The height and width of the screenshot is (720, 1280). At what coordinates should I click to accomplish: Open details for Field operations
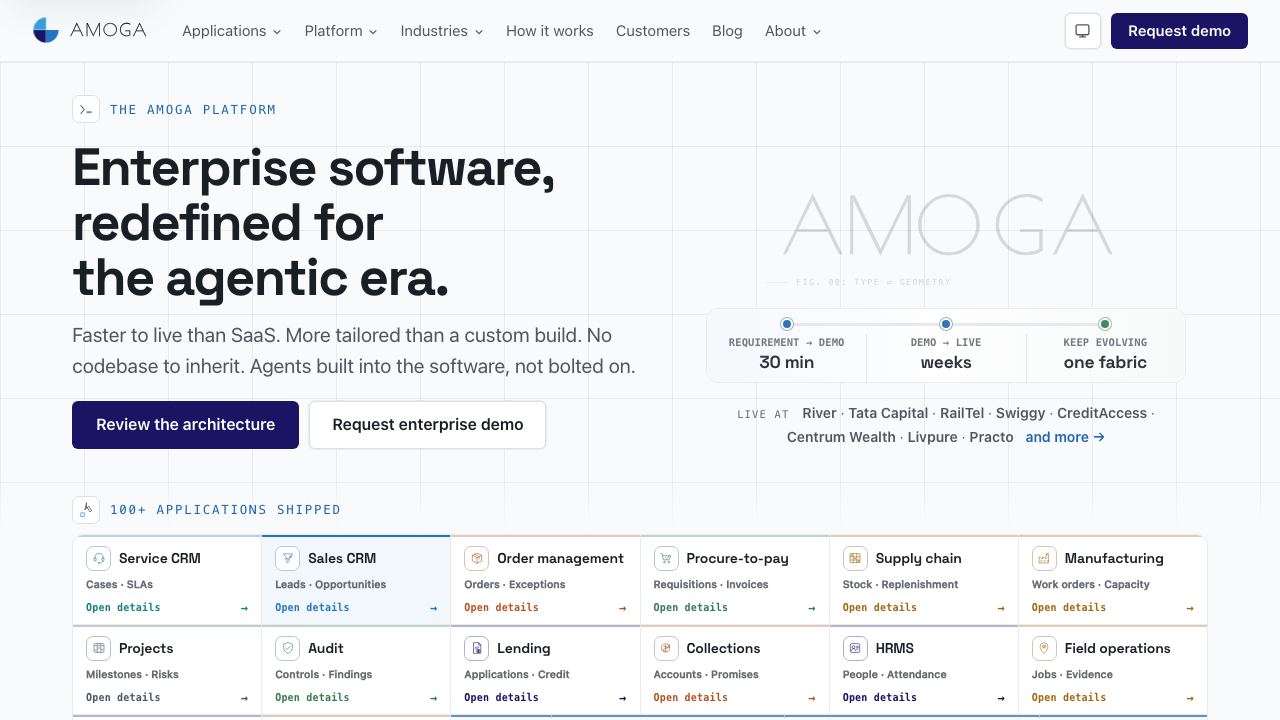[1069, 697]
